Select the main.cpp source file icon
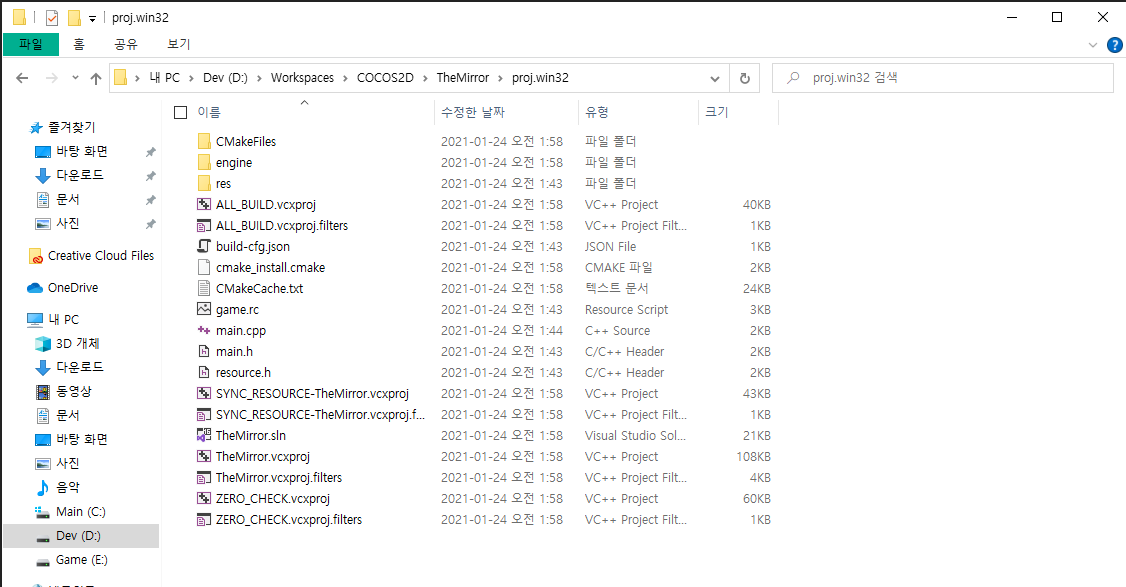This screenshot has height=587, width=1126. click(x=204, y=331)
